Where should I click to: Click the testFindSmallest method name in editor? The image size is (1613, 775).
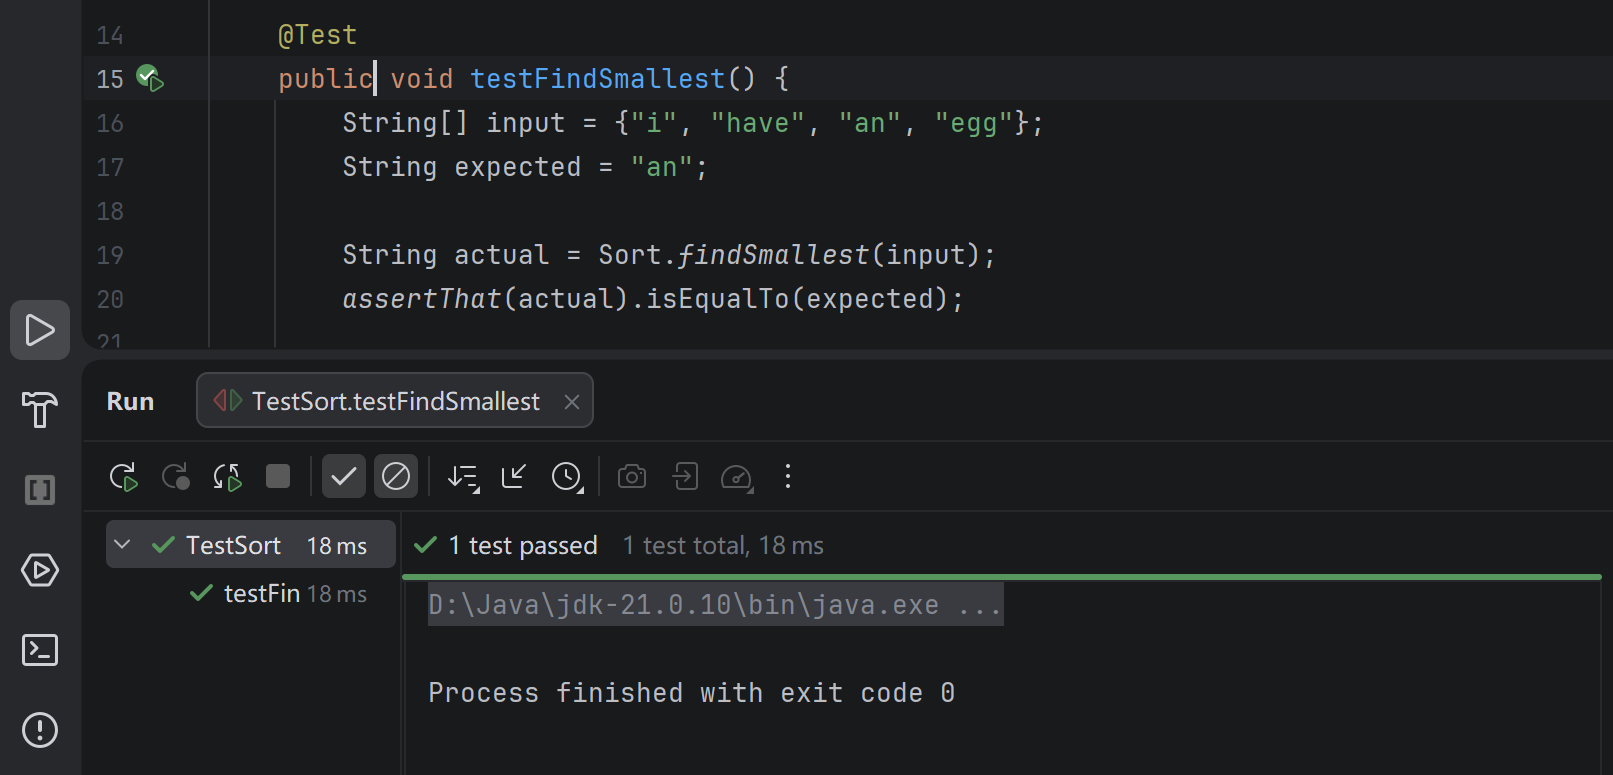point(597,78)
